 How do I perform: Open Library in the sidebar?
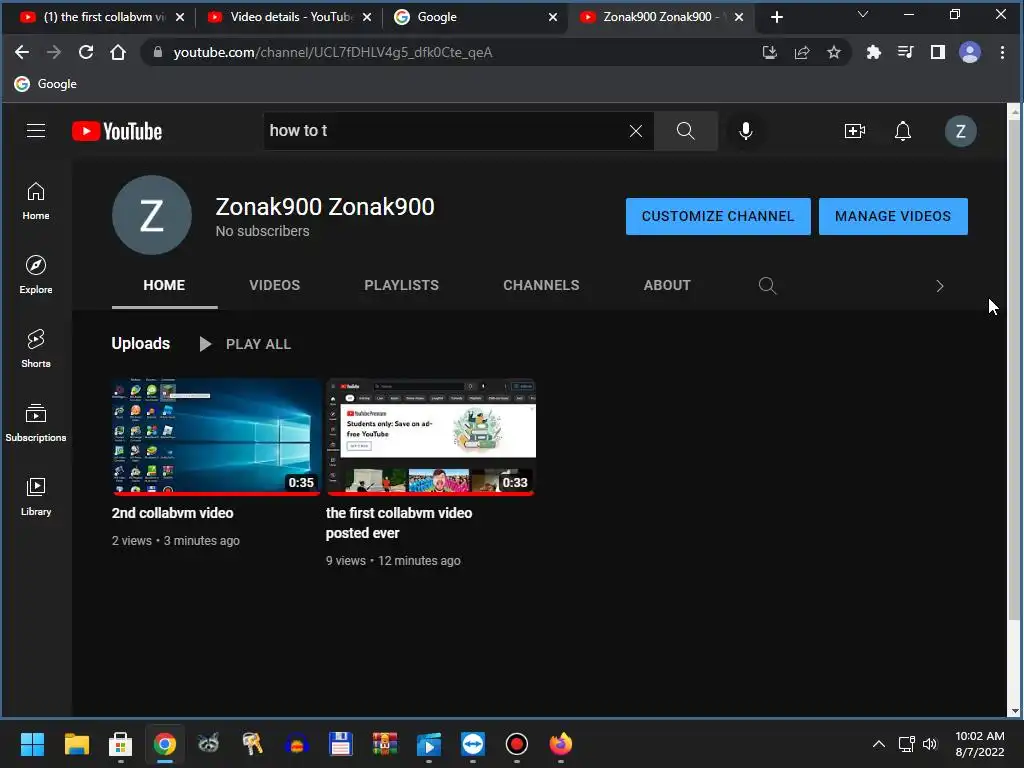point(36,497)
